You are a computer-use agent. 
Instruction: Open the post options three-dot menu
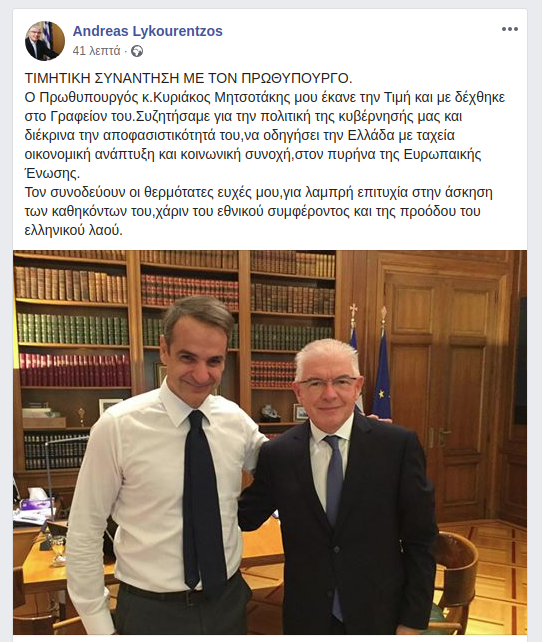(x=510, y=29)
